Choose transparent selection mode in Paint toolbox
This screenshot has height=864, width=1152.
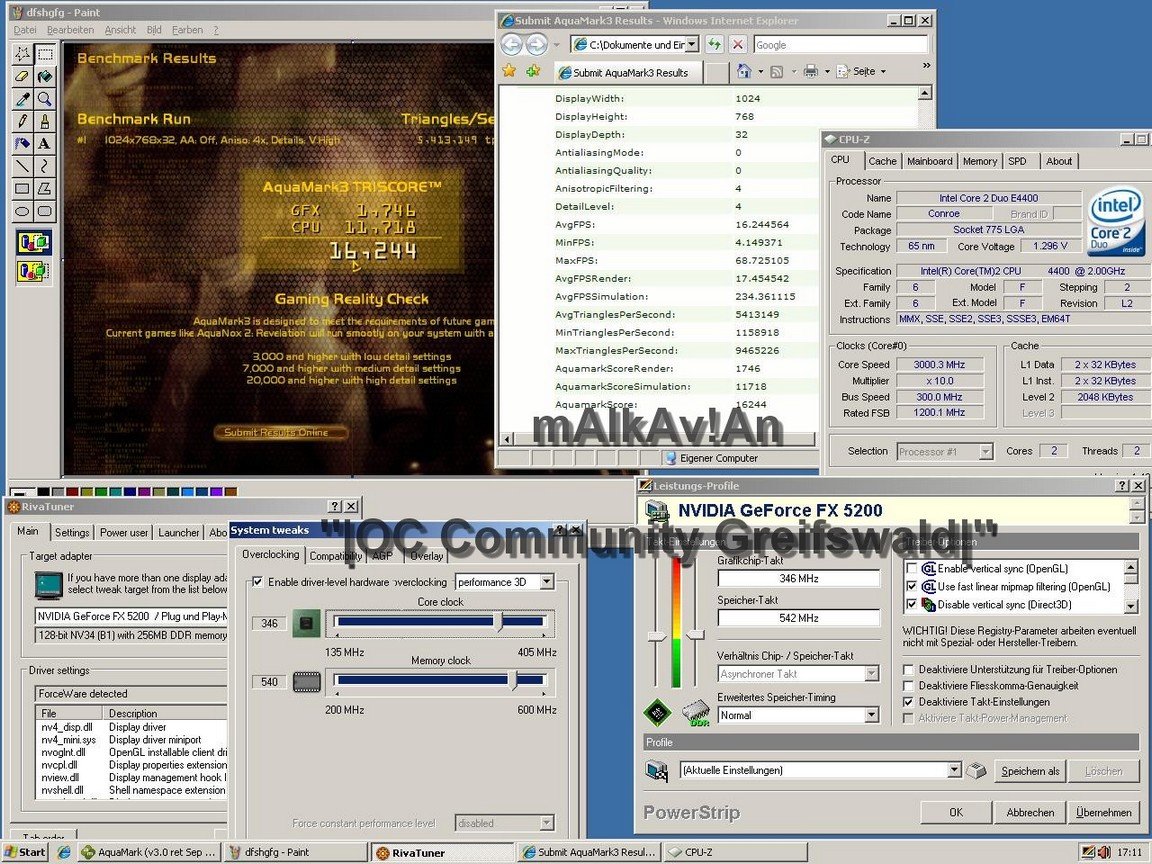point(34,271)
